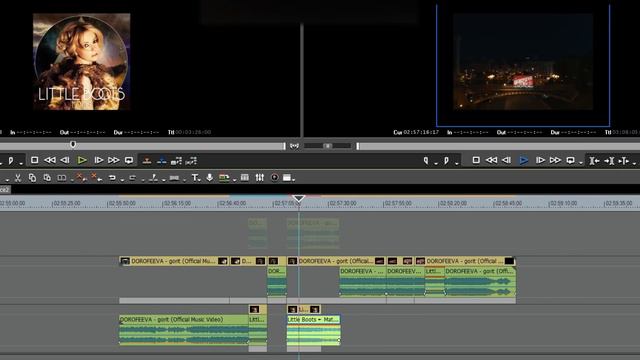
Task: Select the highlighted 'Little Boots' audio clip
Action: pos(313,330)
